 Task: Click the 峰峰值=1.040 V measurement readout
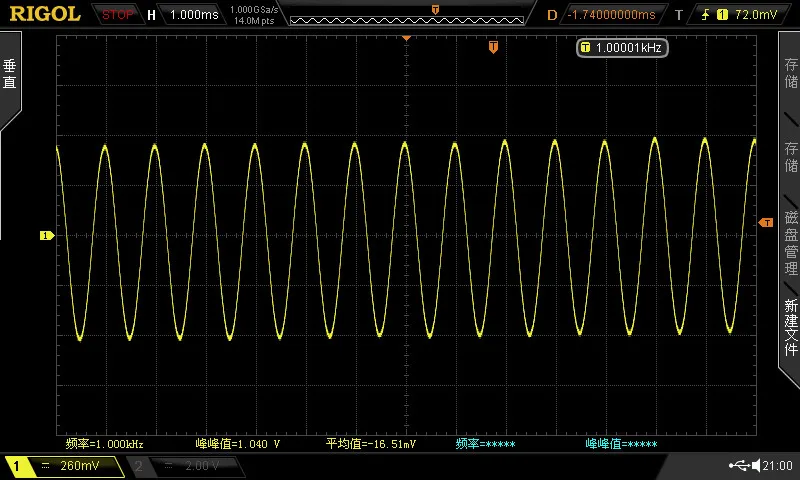(x=238, y=444)
